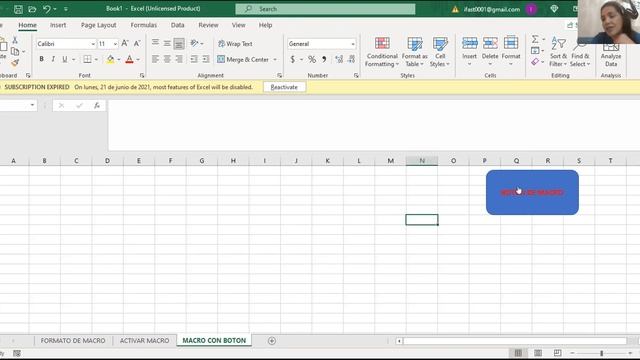The width and height of the screenshot is (640, 360).
Task: Open the Data tab
Action: pos(178,25)
